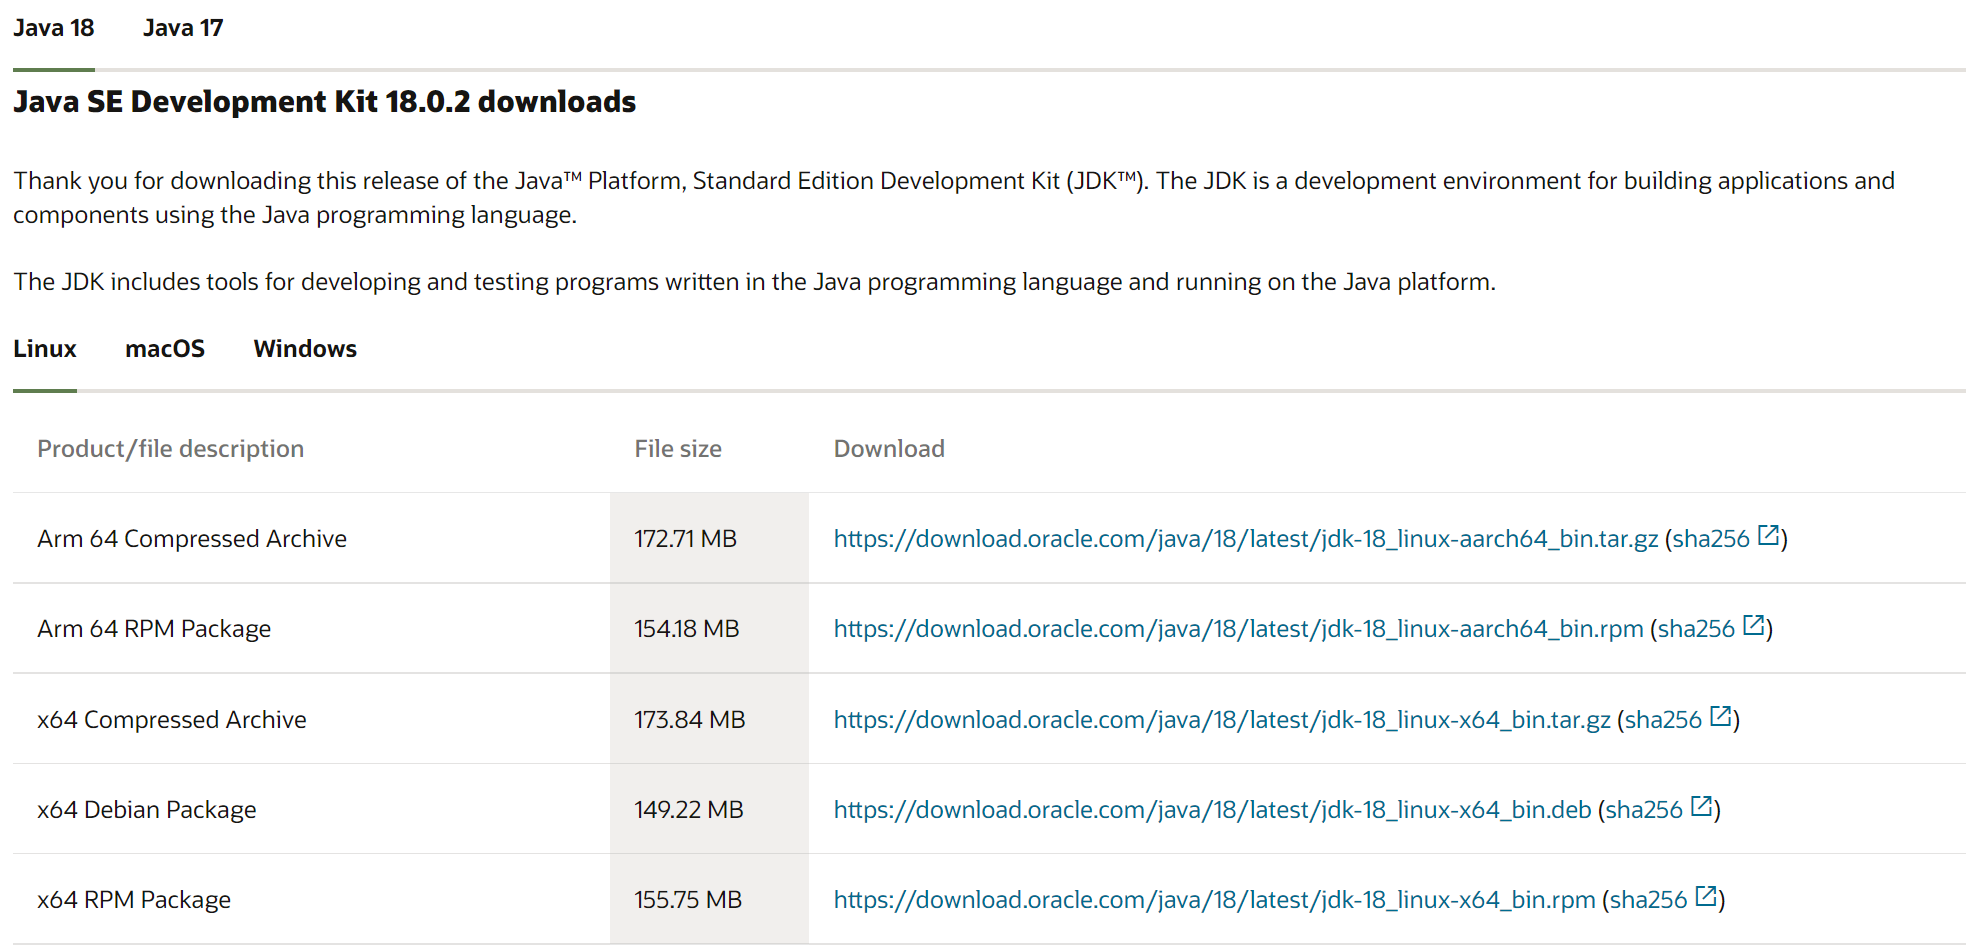Image resolution: width=1966 pixels, height=950 pixels.
Task: Click external-link icon in Arm 64 Compressed Archive row
Action: [x=1769, y=535]
